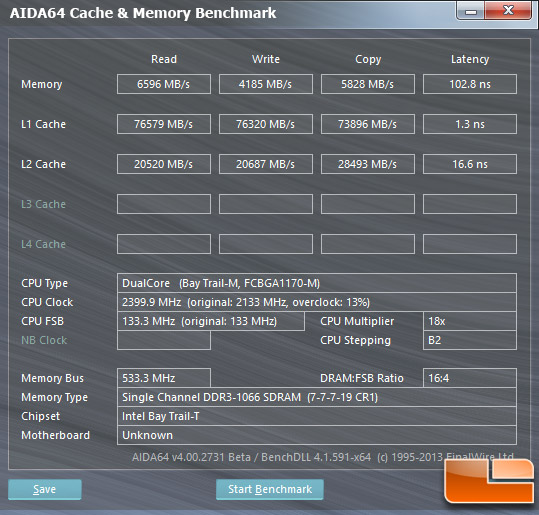This screenshot has width=539, height=515.
Task: Click L1 Cache Write value 76320 MB/s
Action: pyautogui.click(x=266, y=124)
